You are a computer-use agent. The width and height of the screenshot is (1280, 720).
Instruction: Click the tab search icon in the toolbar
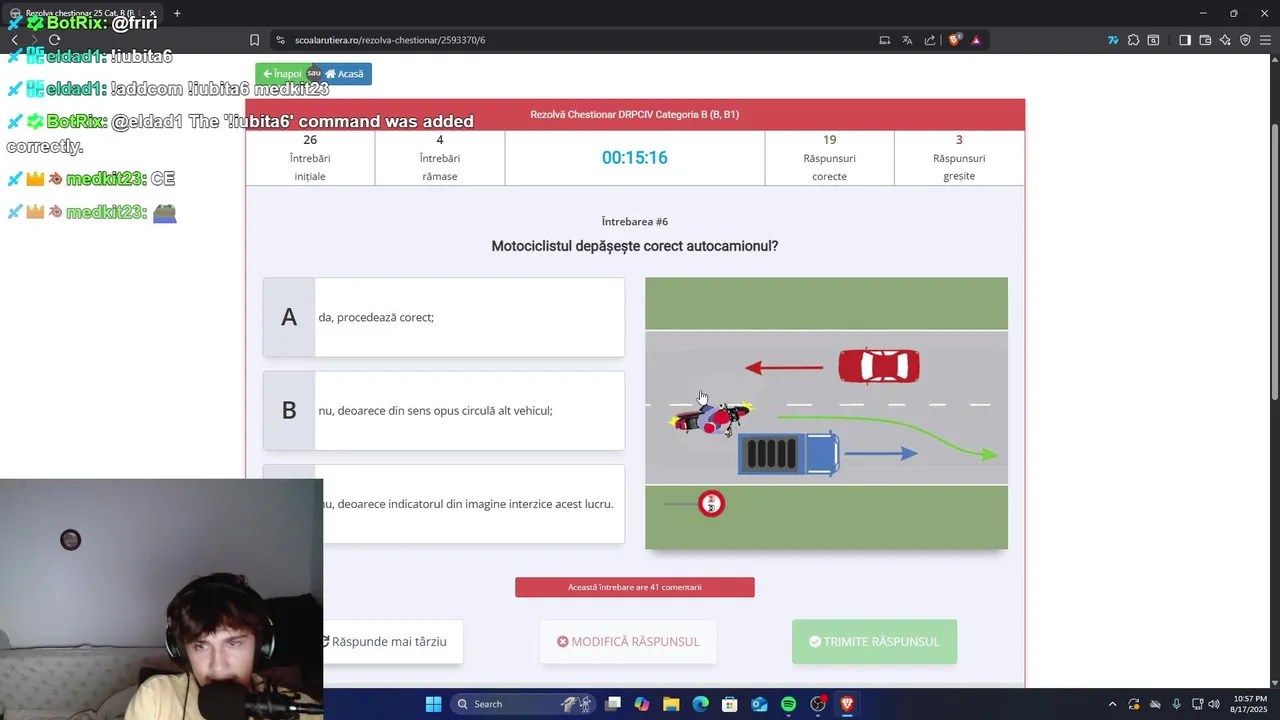pyautogui.click(x=1153, y=40)
